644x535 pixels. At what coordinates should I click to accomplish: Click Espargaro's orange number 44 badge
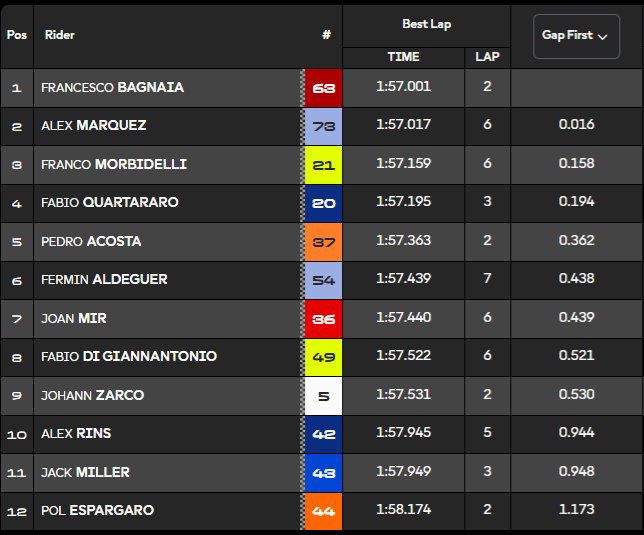coord(323,511)
